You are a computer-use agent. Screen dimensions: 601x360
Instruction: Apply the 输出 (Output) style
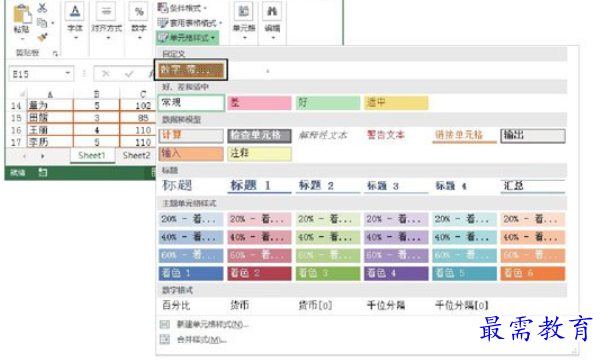[533, 135]
